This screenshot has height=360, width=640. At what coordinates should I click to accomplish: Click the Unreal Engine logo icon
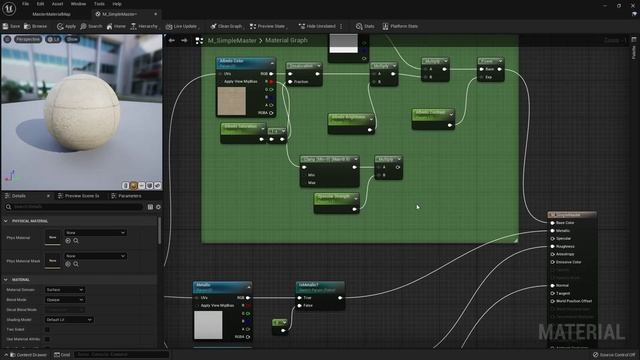click(9, 8)
